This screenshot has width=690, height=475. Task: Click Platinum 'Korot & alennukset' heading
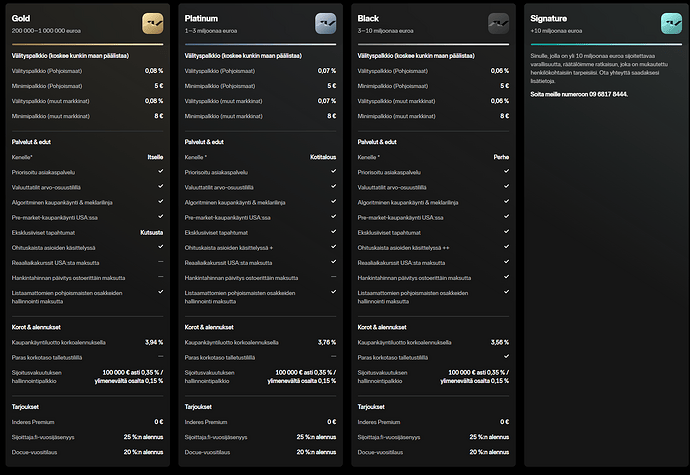pos(209,327)
